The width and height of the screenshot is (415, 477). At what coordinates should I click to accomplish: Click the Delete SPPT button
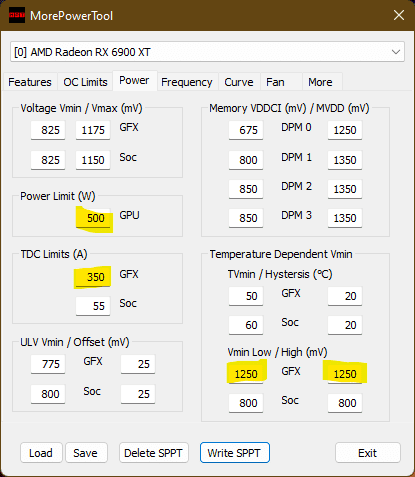coord(153,453)
